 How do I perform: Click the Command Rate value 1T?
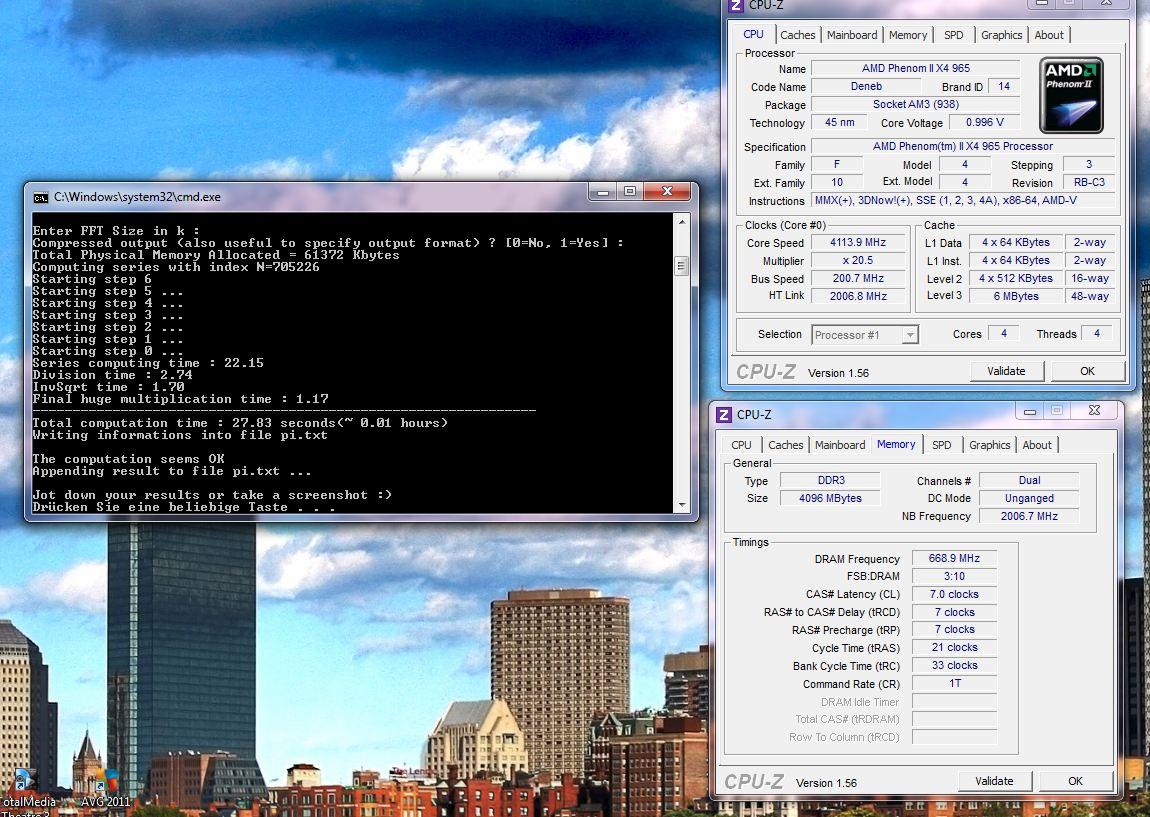pos(954,684)
